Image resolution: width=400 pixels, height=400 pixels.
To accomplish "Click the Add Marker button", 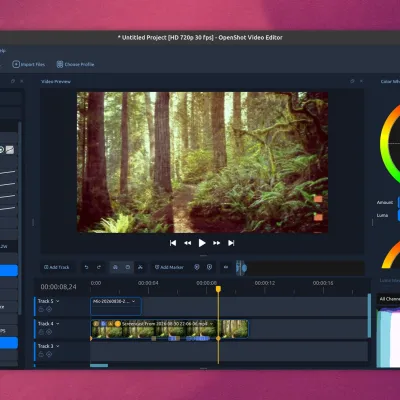I will coord(169,267).
